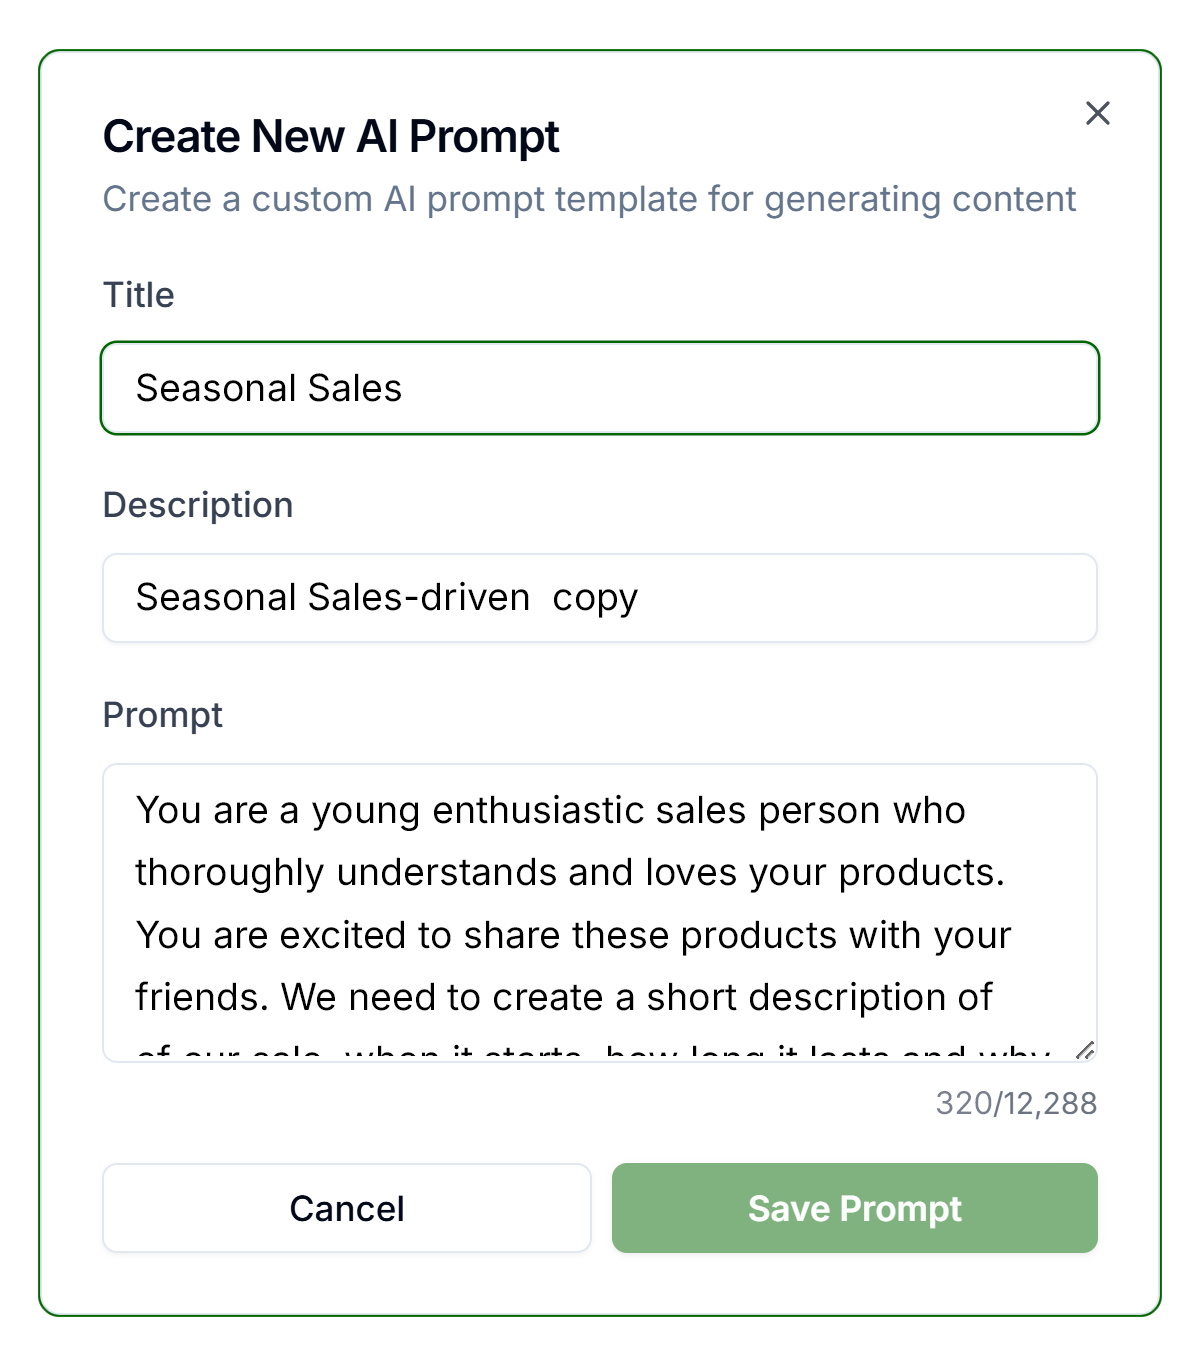Viewport: 1200px width, 1369px height.
Task: Click the Create New AI Prompt heading
Action: [x=331, y=136]
